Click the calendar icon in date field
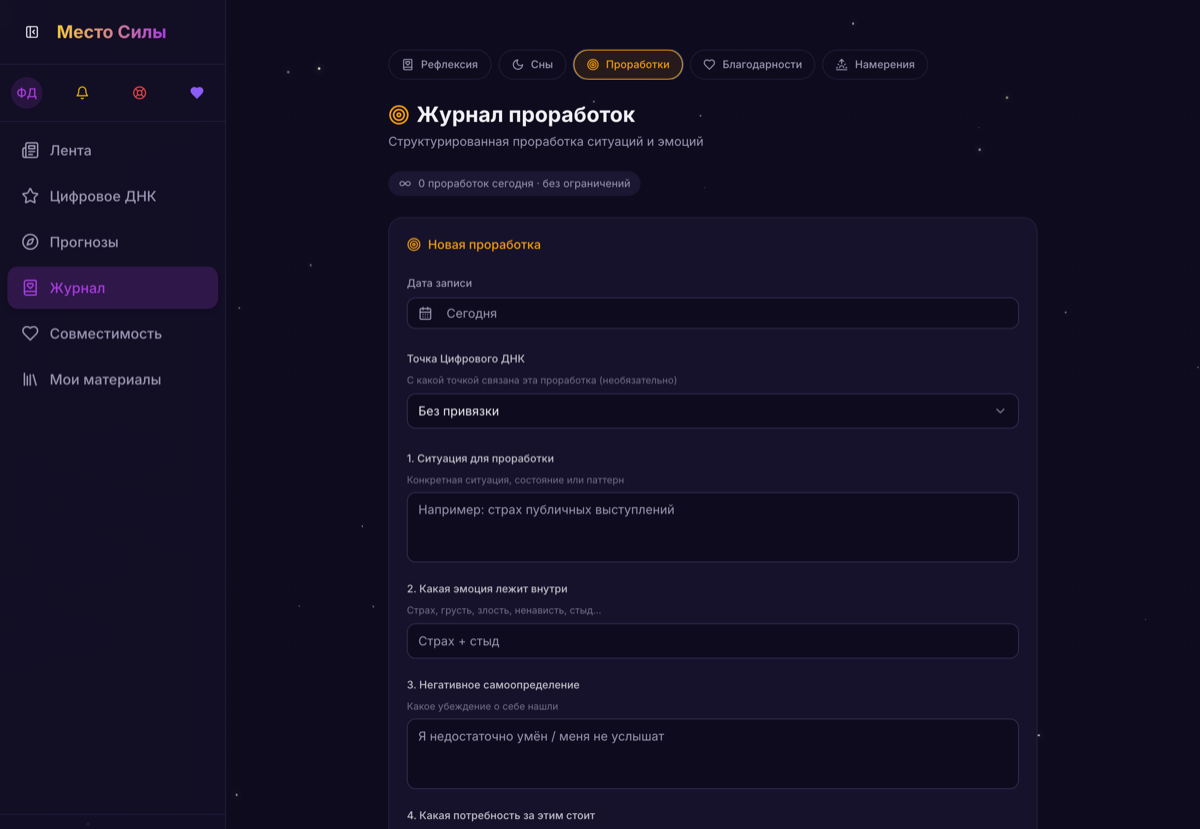Viewport: 1200px width, 829px height. [425, 313]
